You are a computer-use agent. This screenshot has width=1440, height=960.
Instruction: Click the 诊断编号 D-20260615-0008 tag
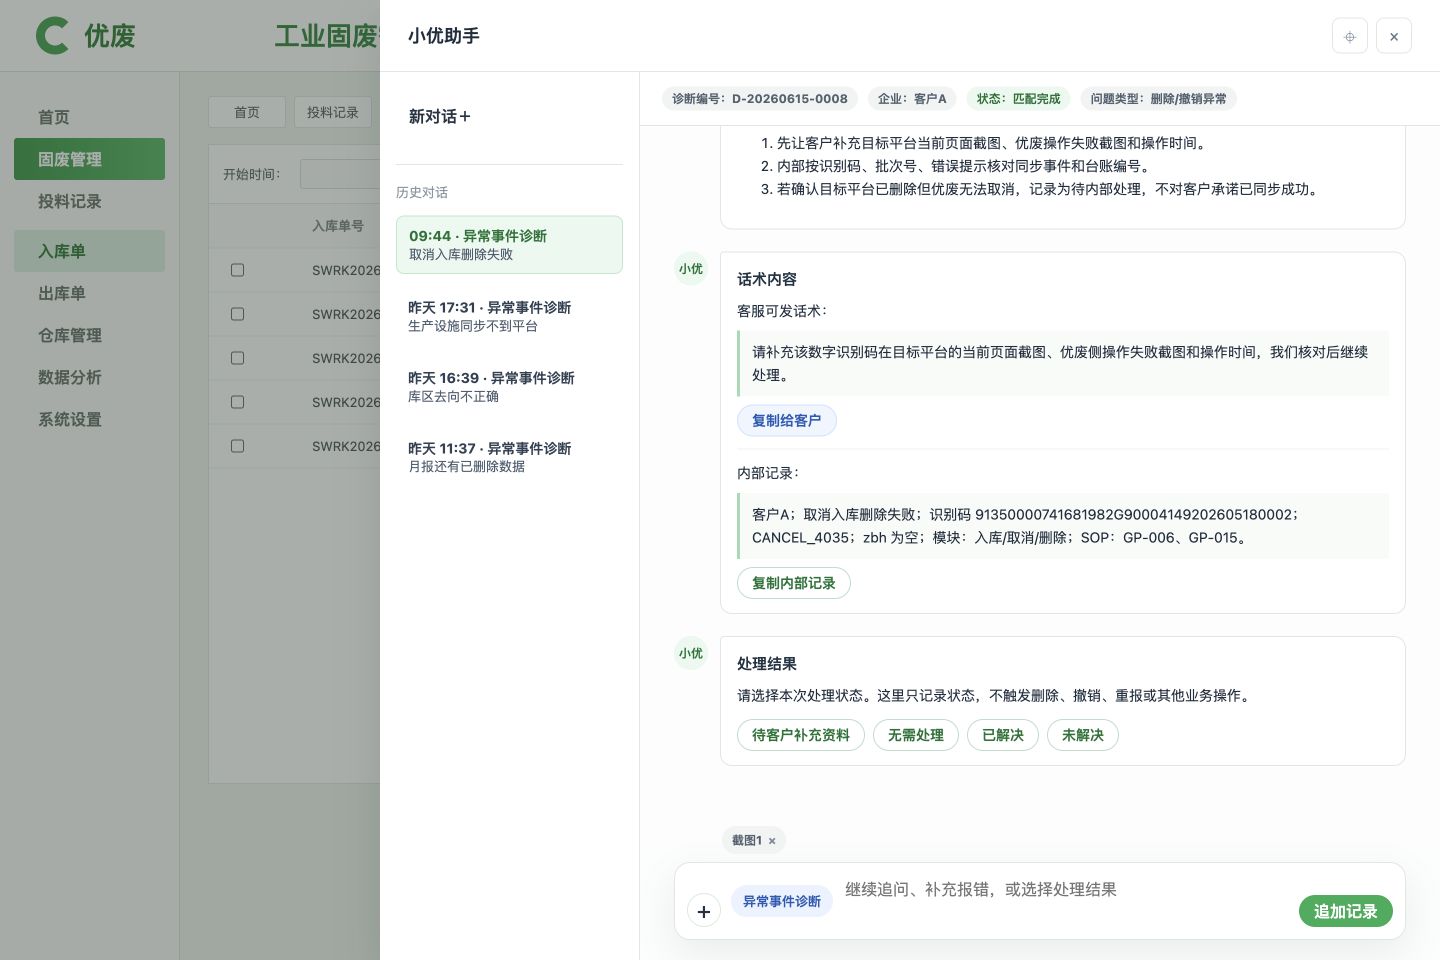[x=760, y=98]
